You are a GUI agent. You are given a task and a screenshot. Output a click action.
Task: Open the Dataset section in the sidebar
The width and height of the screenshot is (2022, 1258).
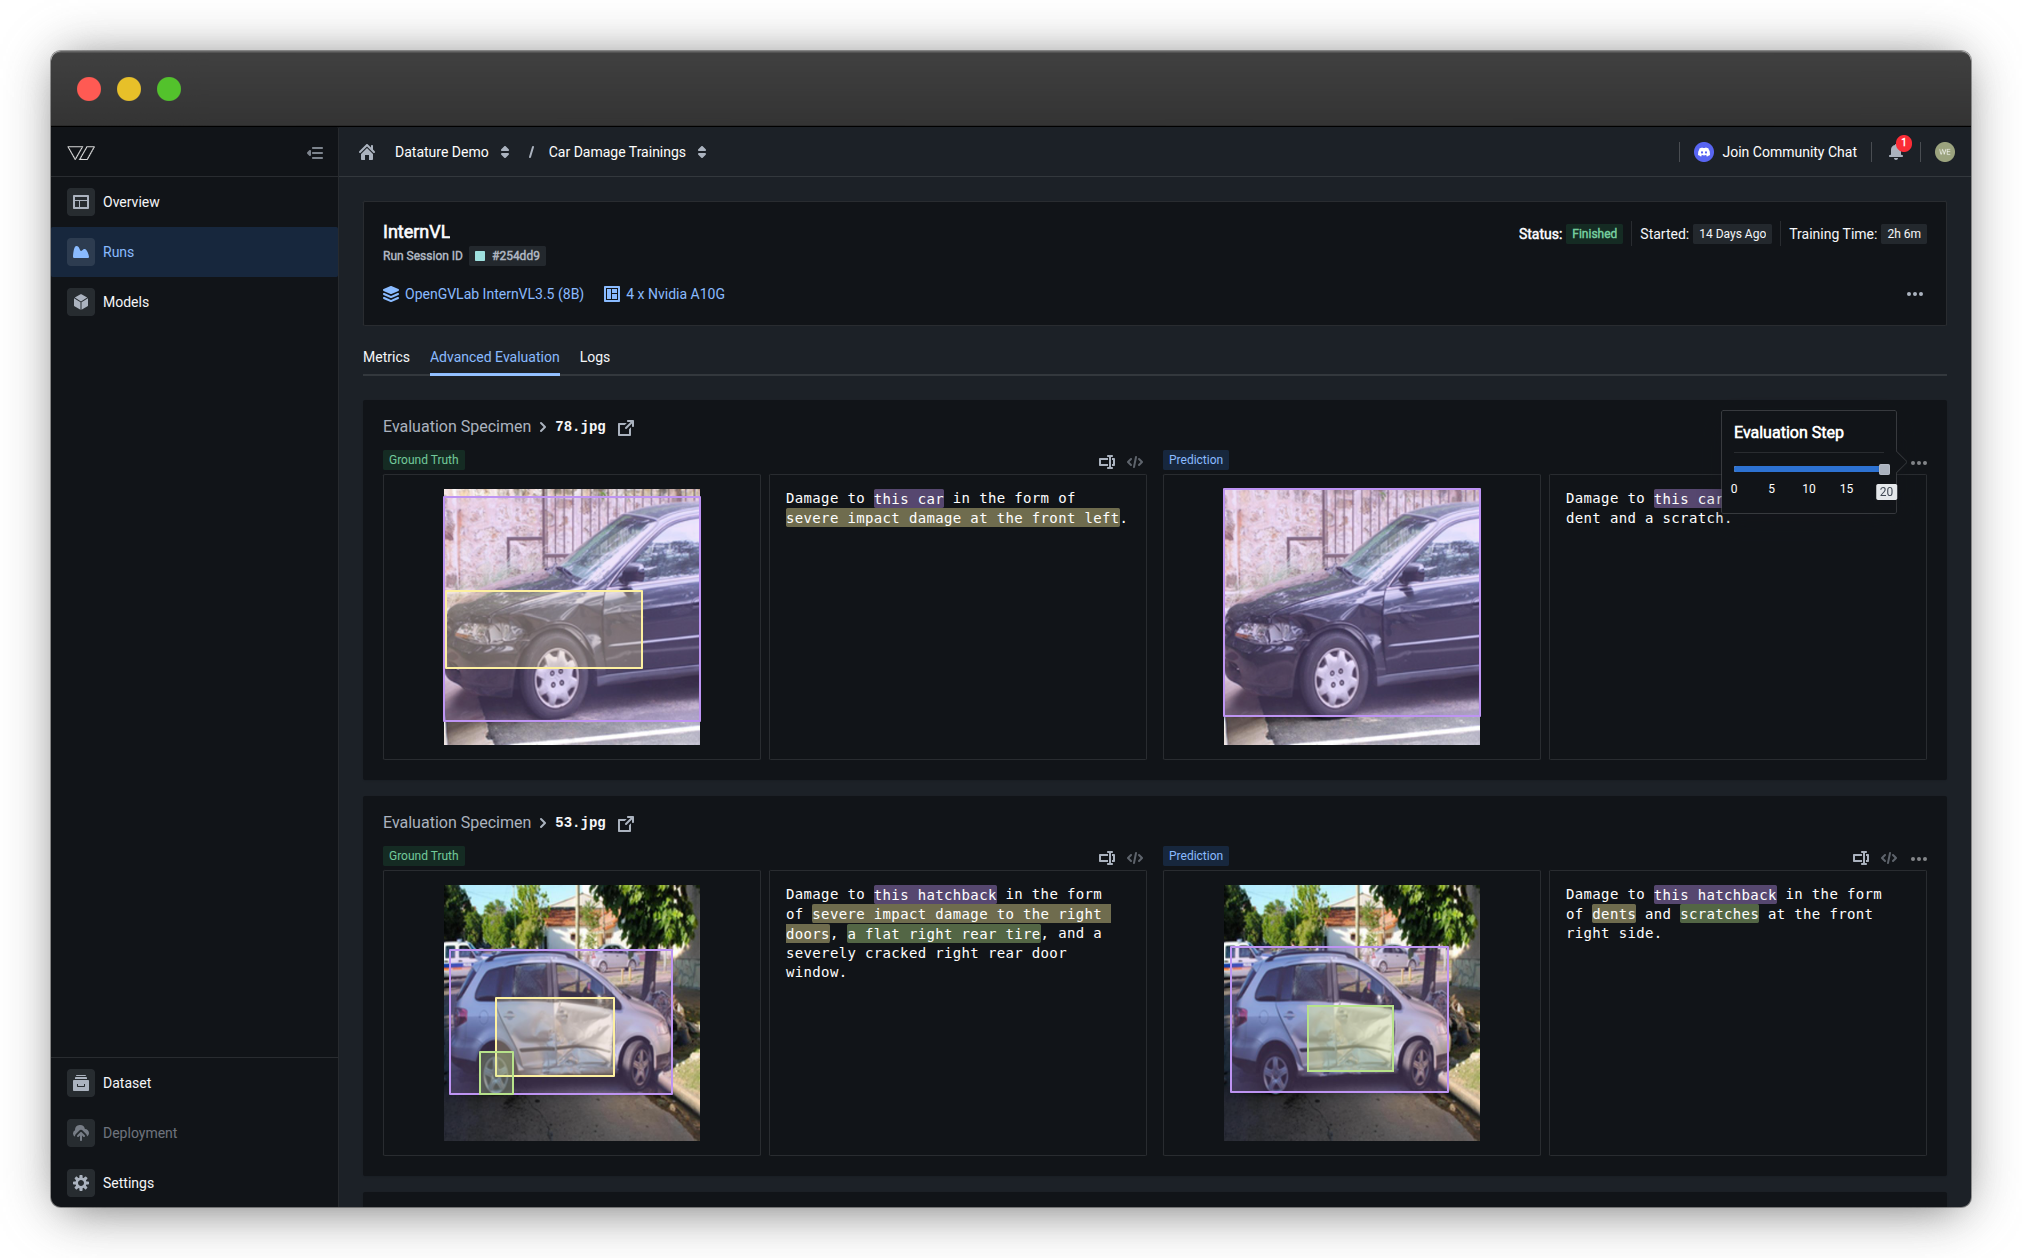point(127,1083)
